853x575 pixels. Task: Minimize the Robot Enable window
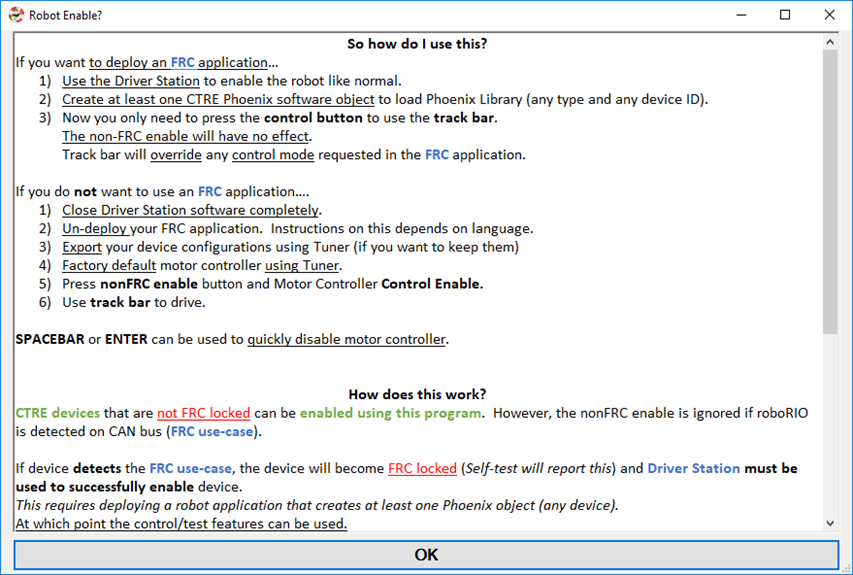point(741,15)
